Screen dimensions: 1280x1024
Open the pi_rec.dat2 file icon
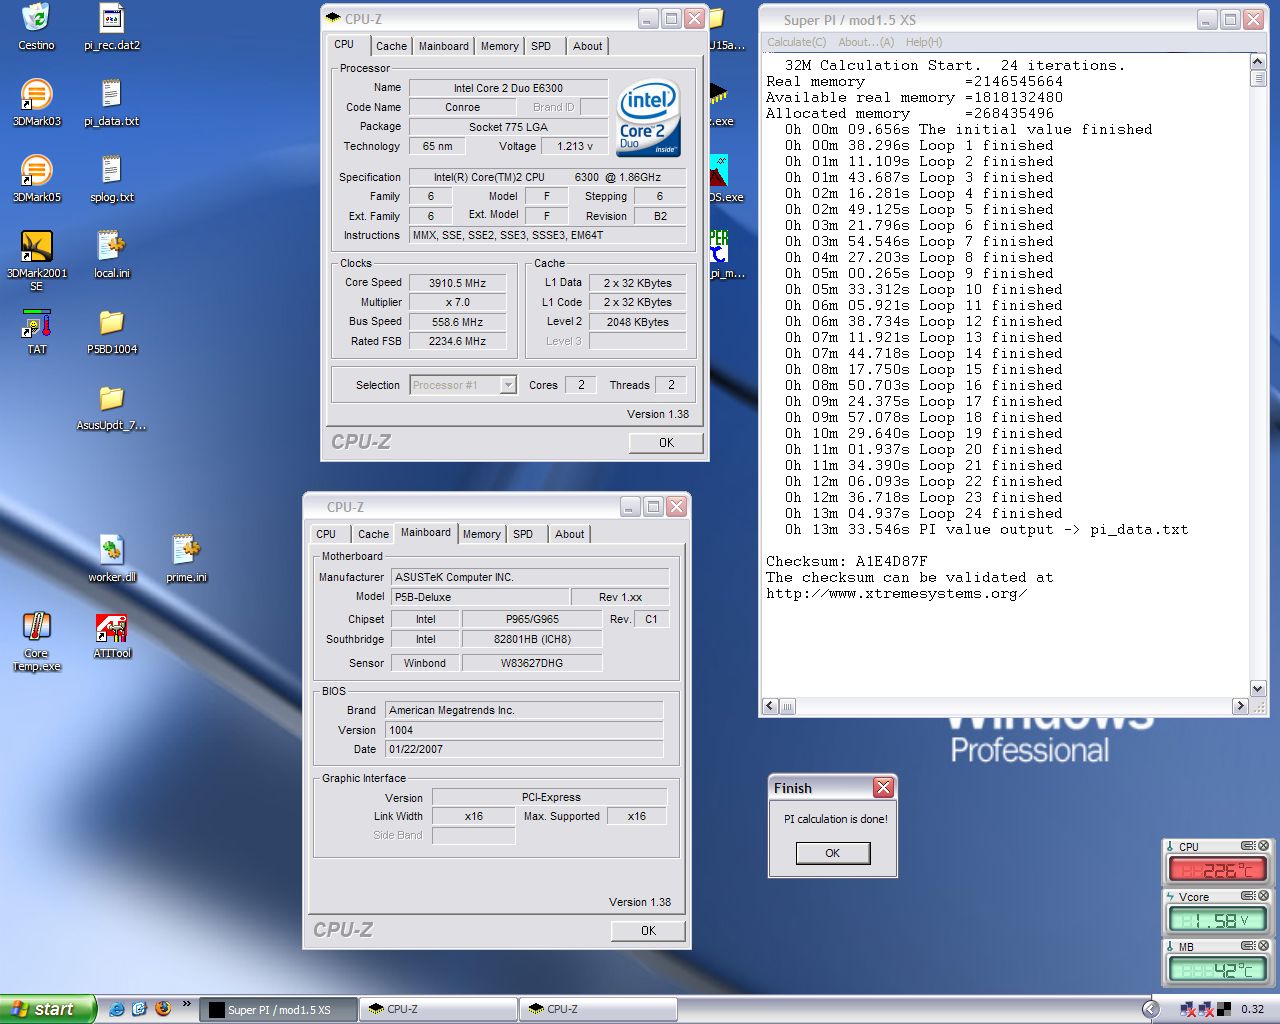[111, 18]
